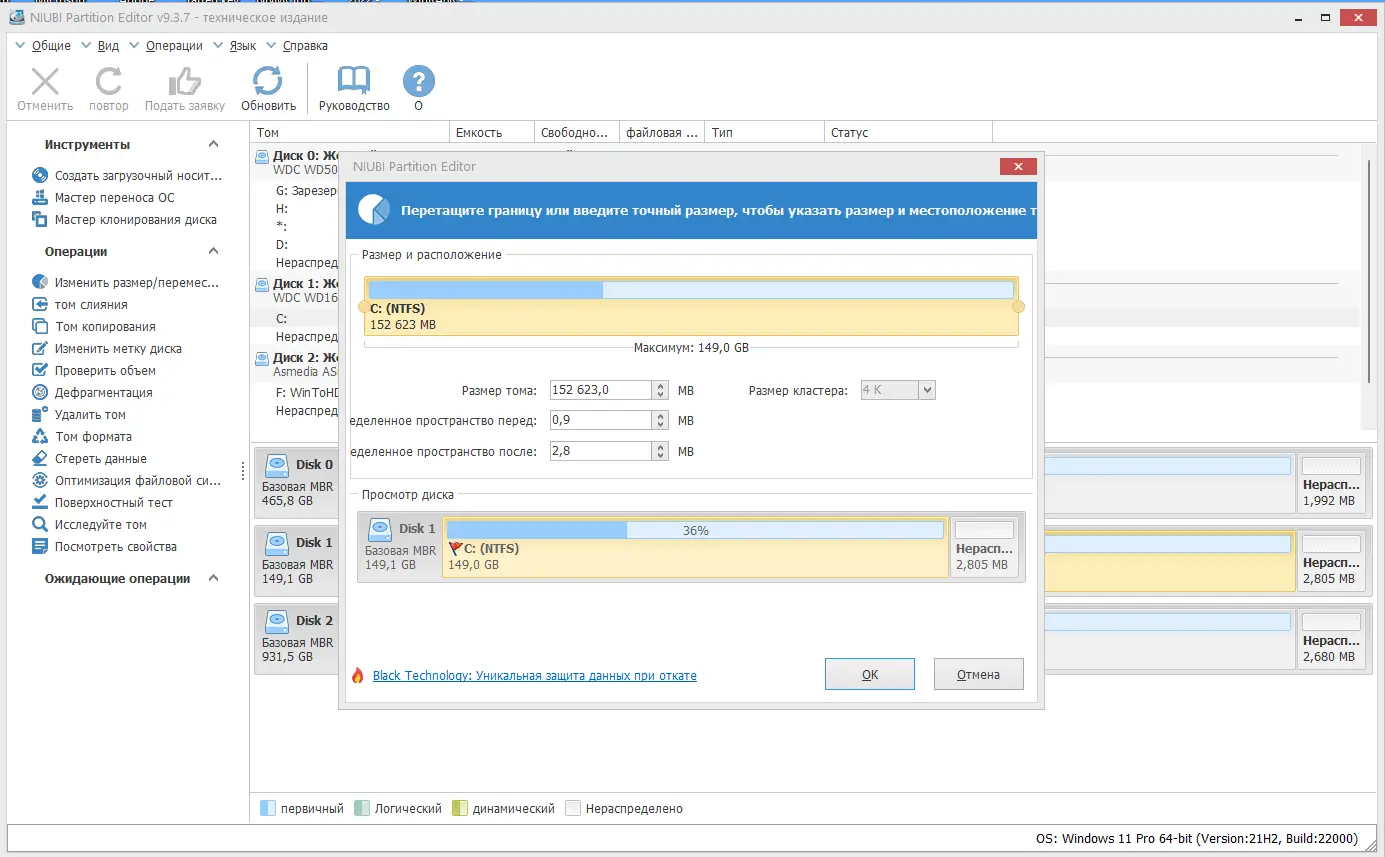Click the Обновить refresh icon
This screenshot has height=857, width=1385.
click(268, 82)
